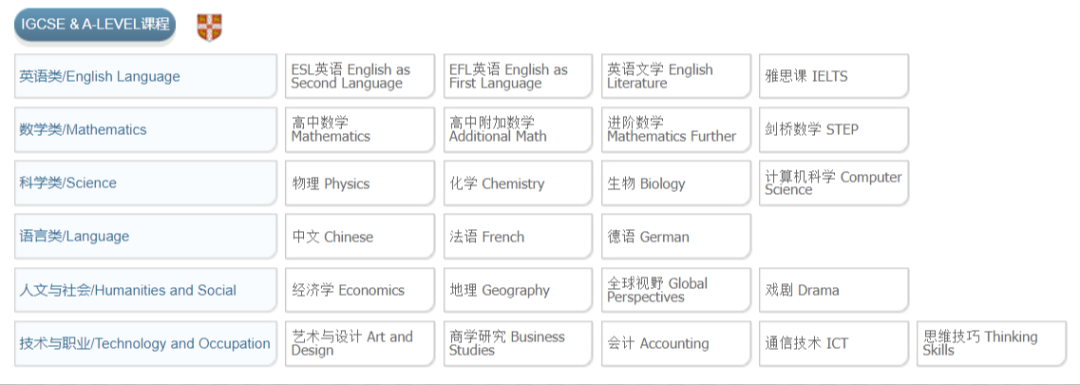Click the Cambridge shield crest icon
Viewport: 1080px width, 385px height.
coord(209,28)
